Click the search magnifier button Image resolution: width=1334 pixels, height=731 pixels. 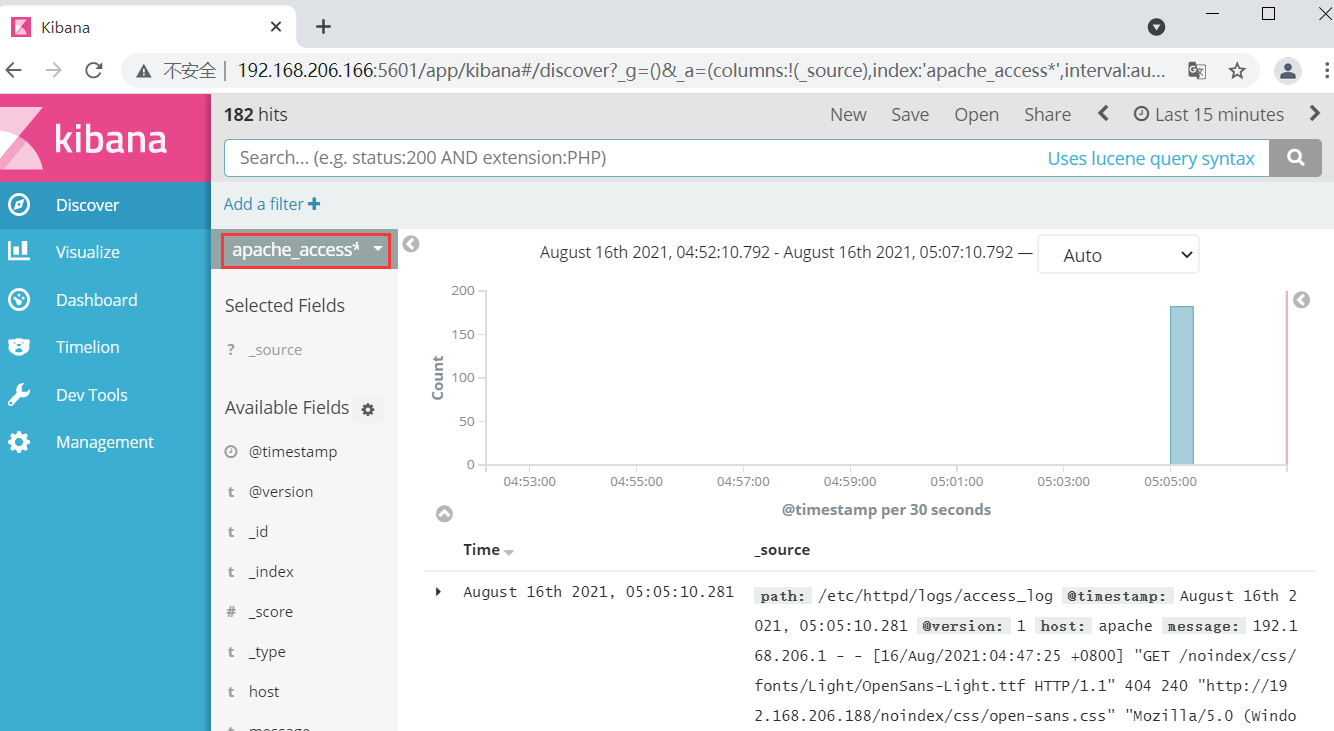pos(1296,158)
